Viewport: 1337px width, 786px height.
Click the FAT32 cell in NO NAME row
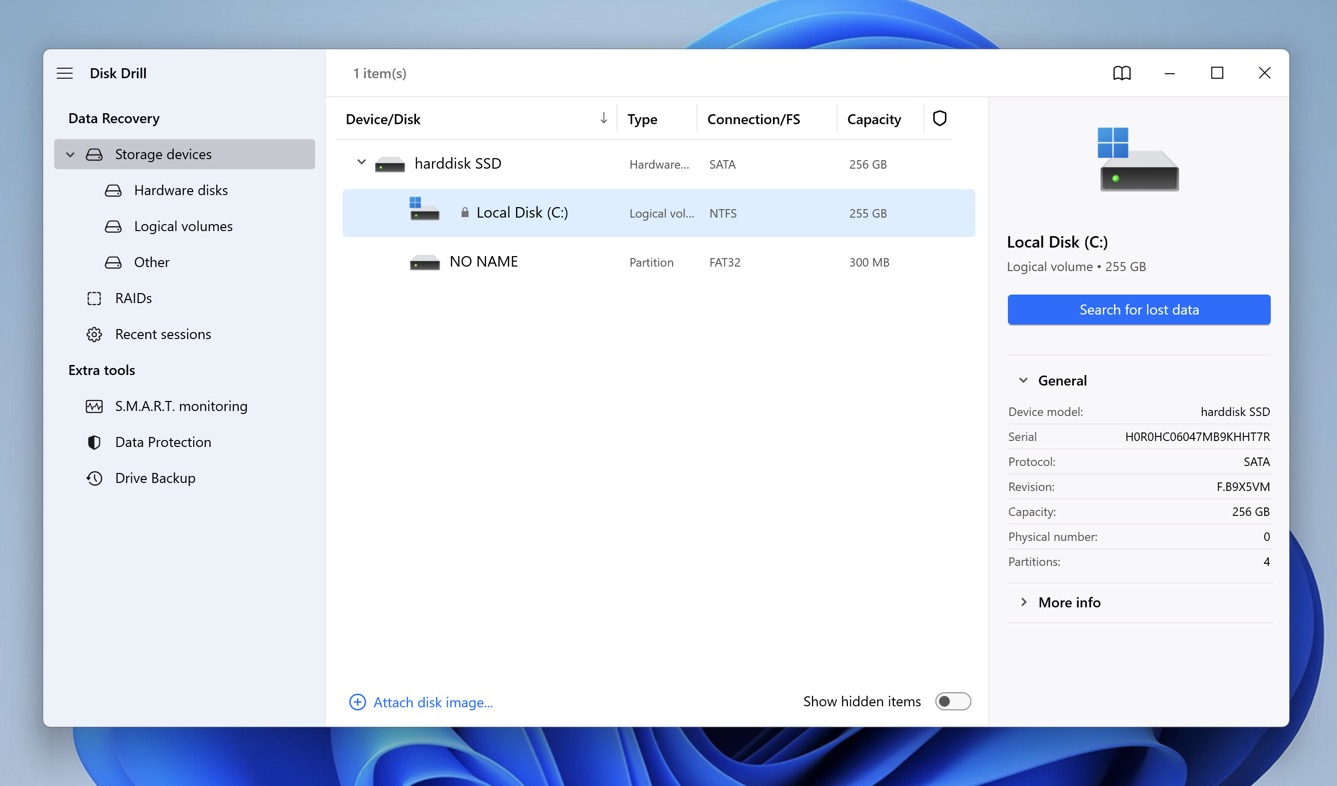click(x=725, y=262)
